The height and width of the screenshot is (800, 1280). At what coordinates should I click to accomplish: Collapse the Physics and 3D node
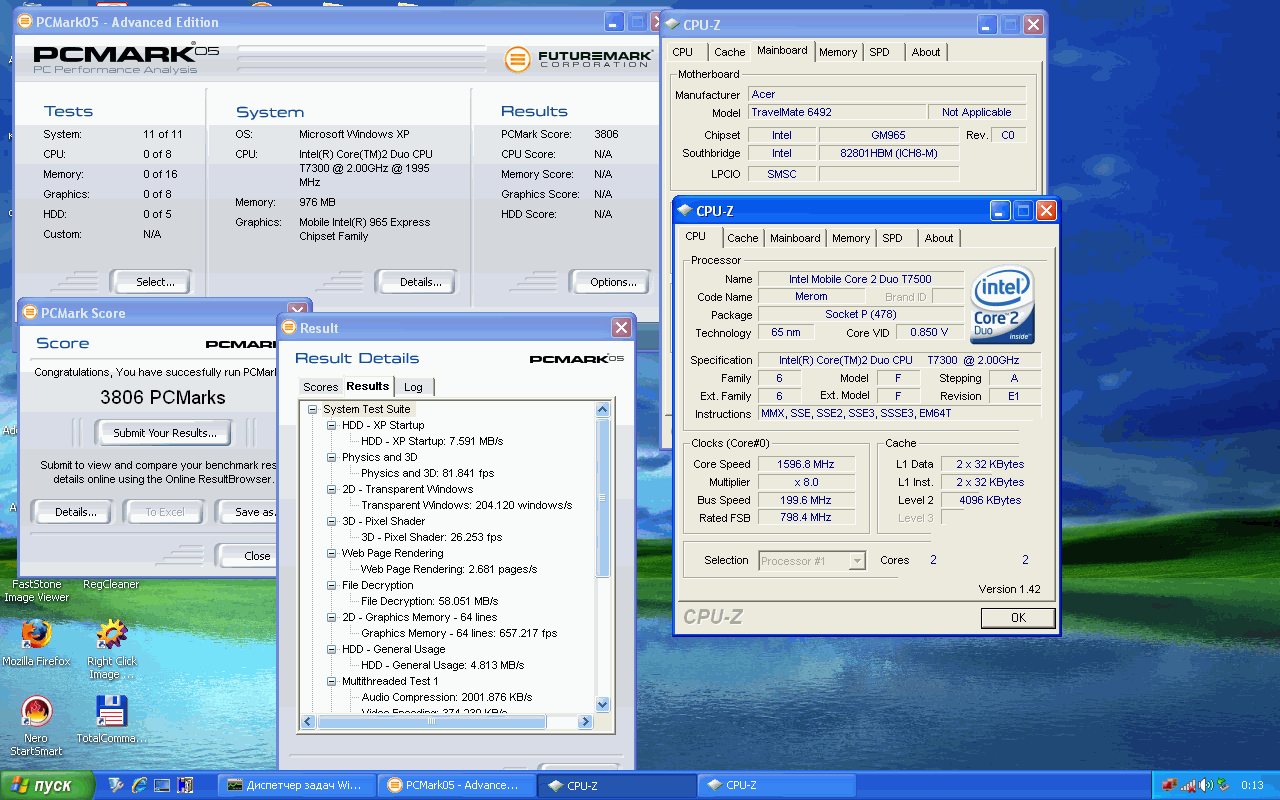332,457
